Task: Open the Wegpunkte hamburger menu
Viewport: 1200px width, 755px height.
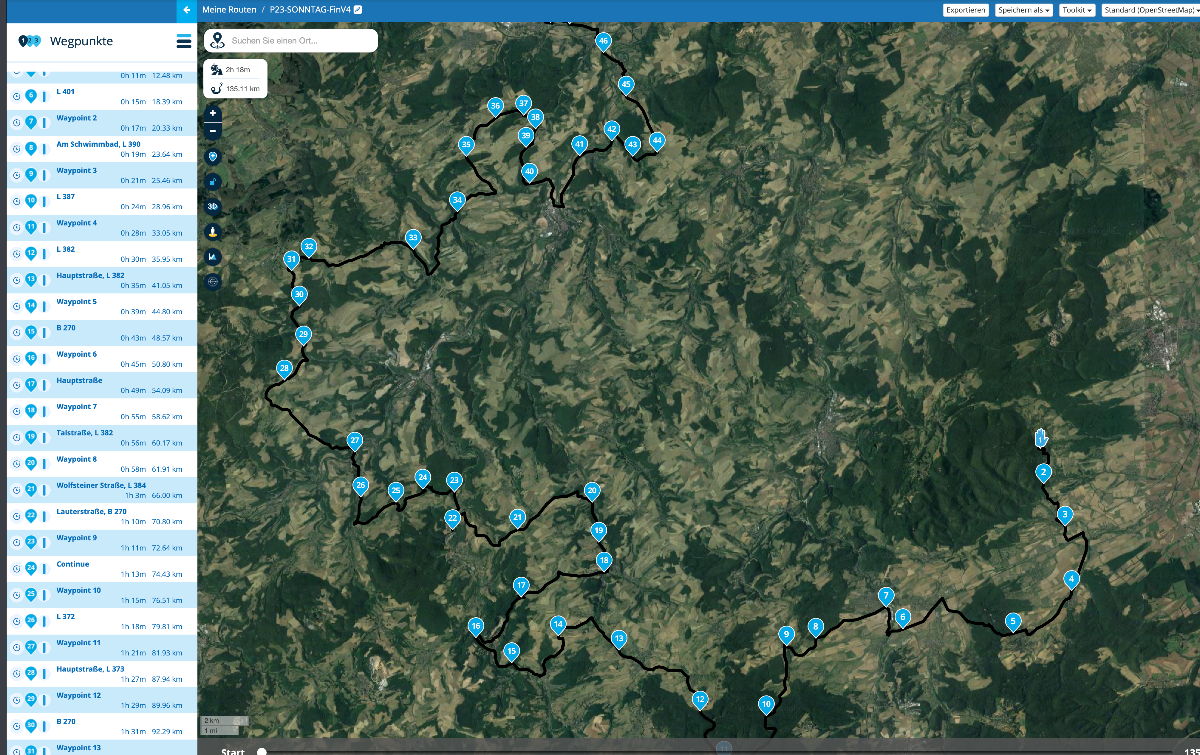Action: [x=183, y=41]
